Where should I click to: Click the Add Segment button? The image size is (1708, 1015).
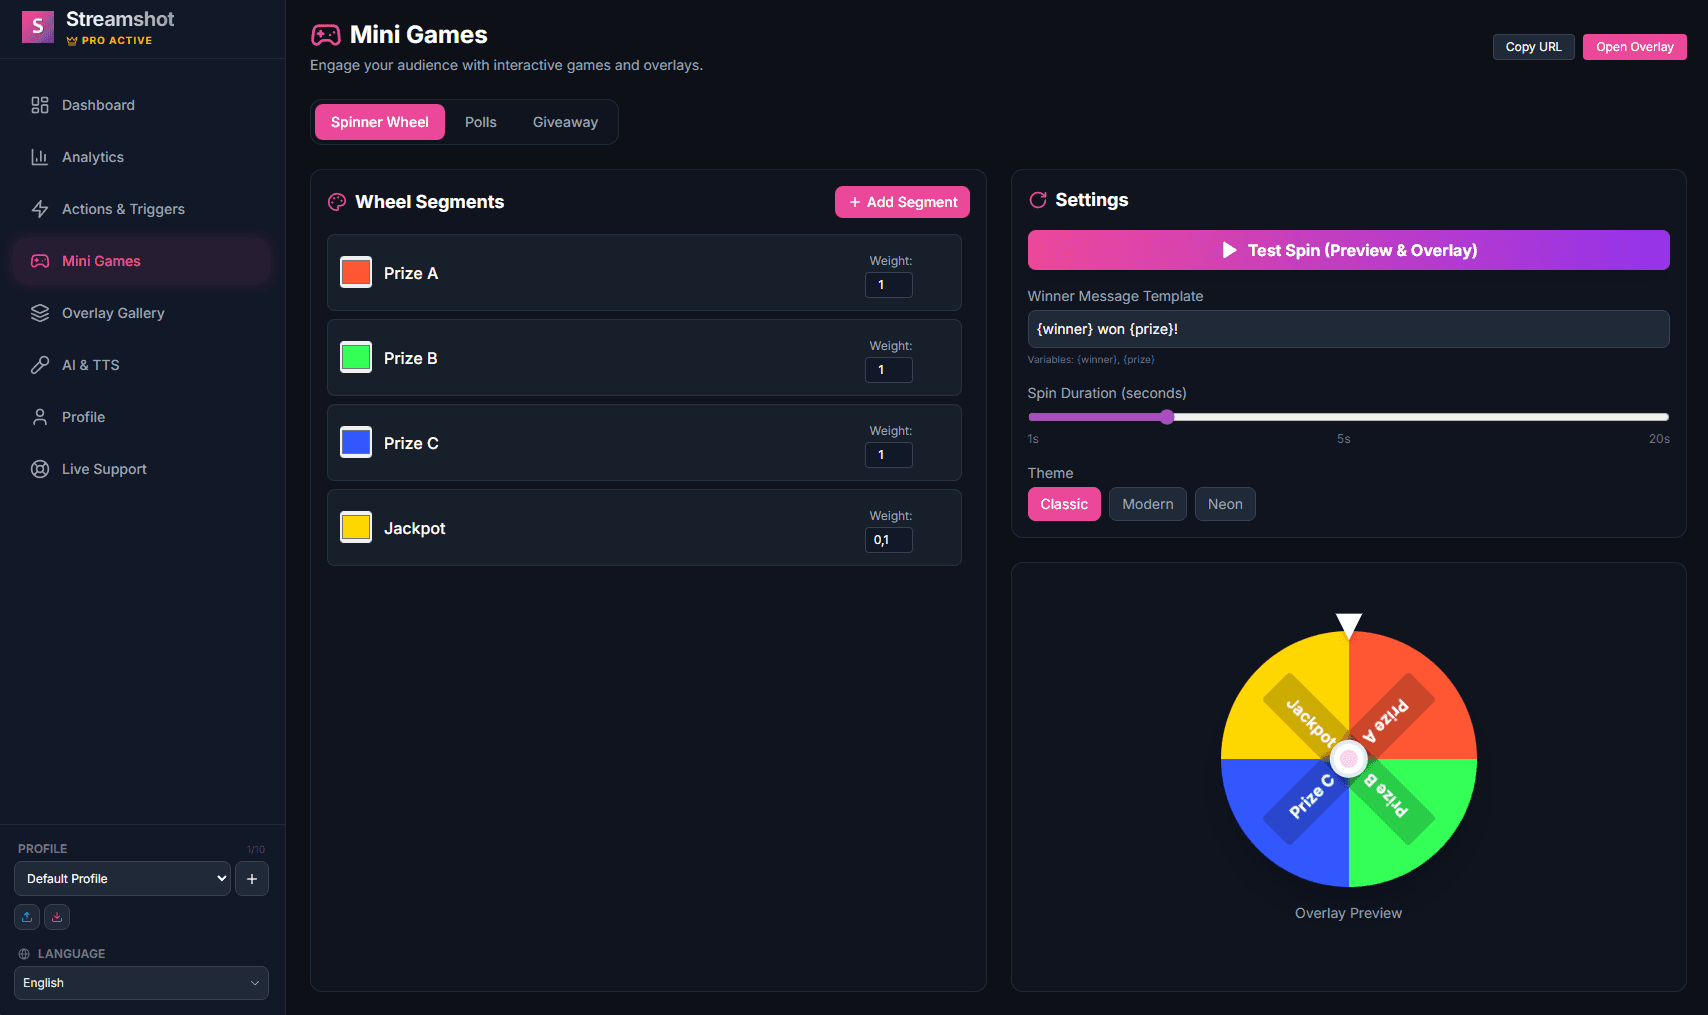pos(901,201)
